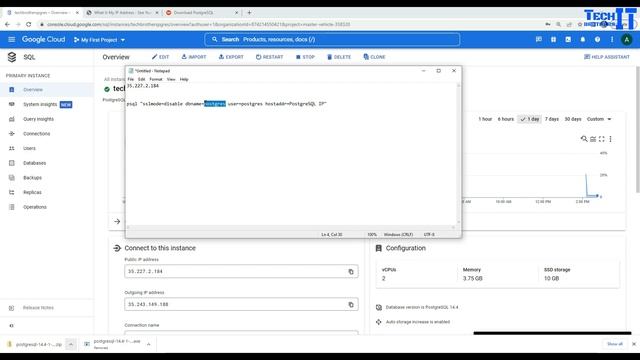Open a new browser tab

(x=249, y=13)
